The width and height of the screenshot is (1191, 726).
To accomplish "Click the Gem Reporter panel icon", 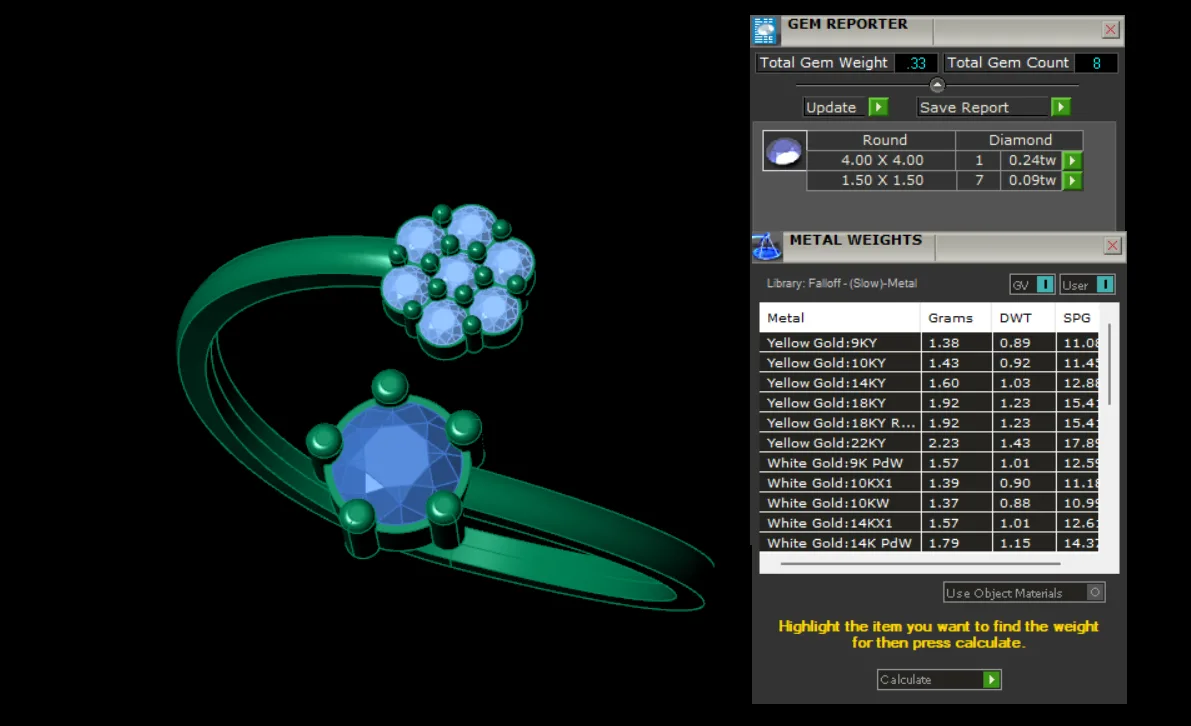I will coord(765,30).
